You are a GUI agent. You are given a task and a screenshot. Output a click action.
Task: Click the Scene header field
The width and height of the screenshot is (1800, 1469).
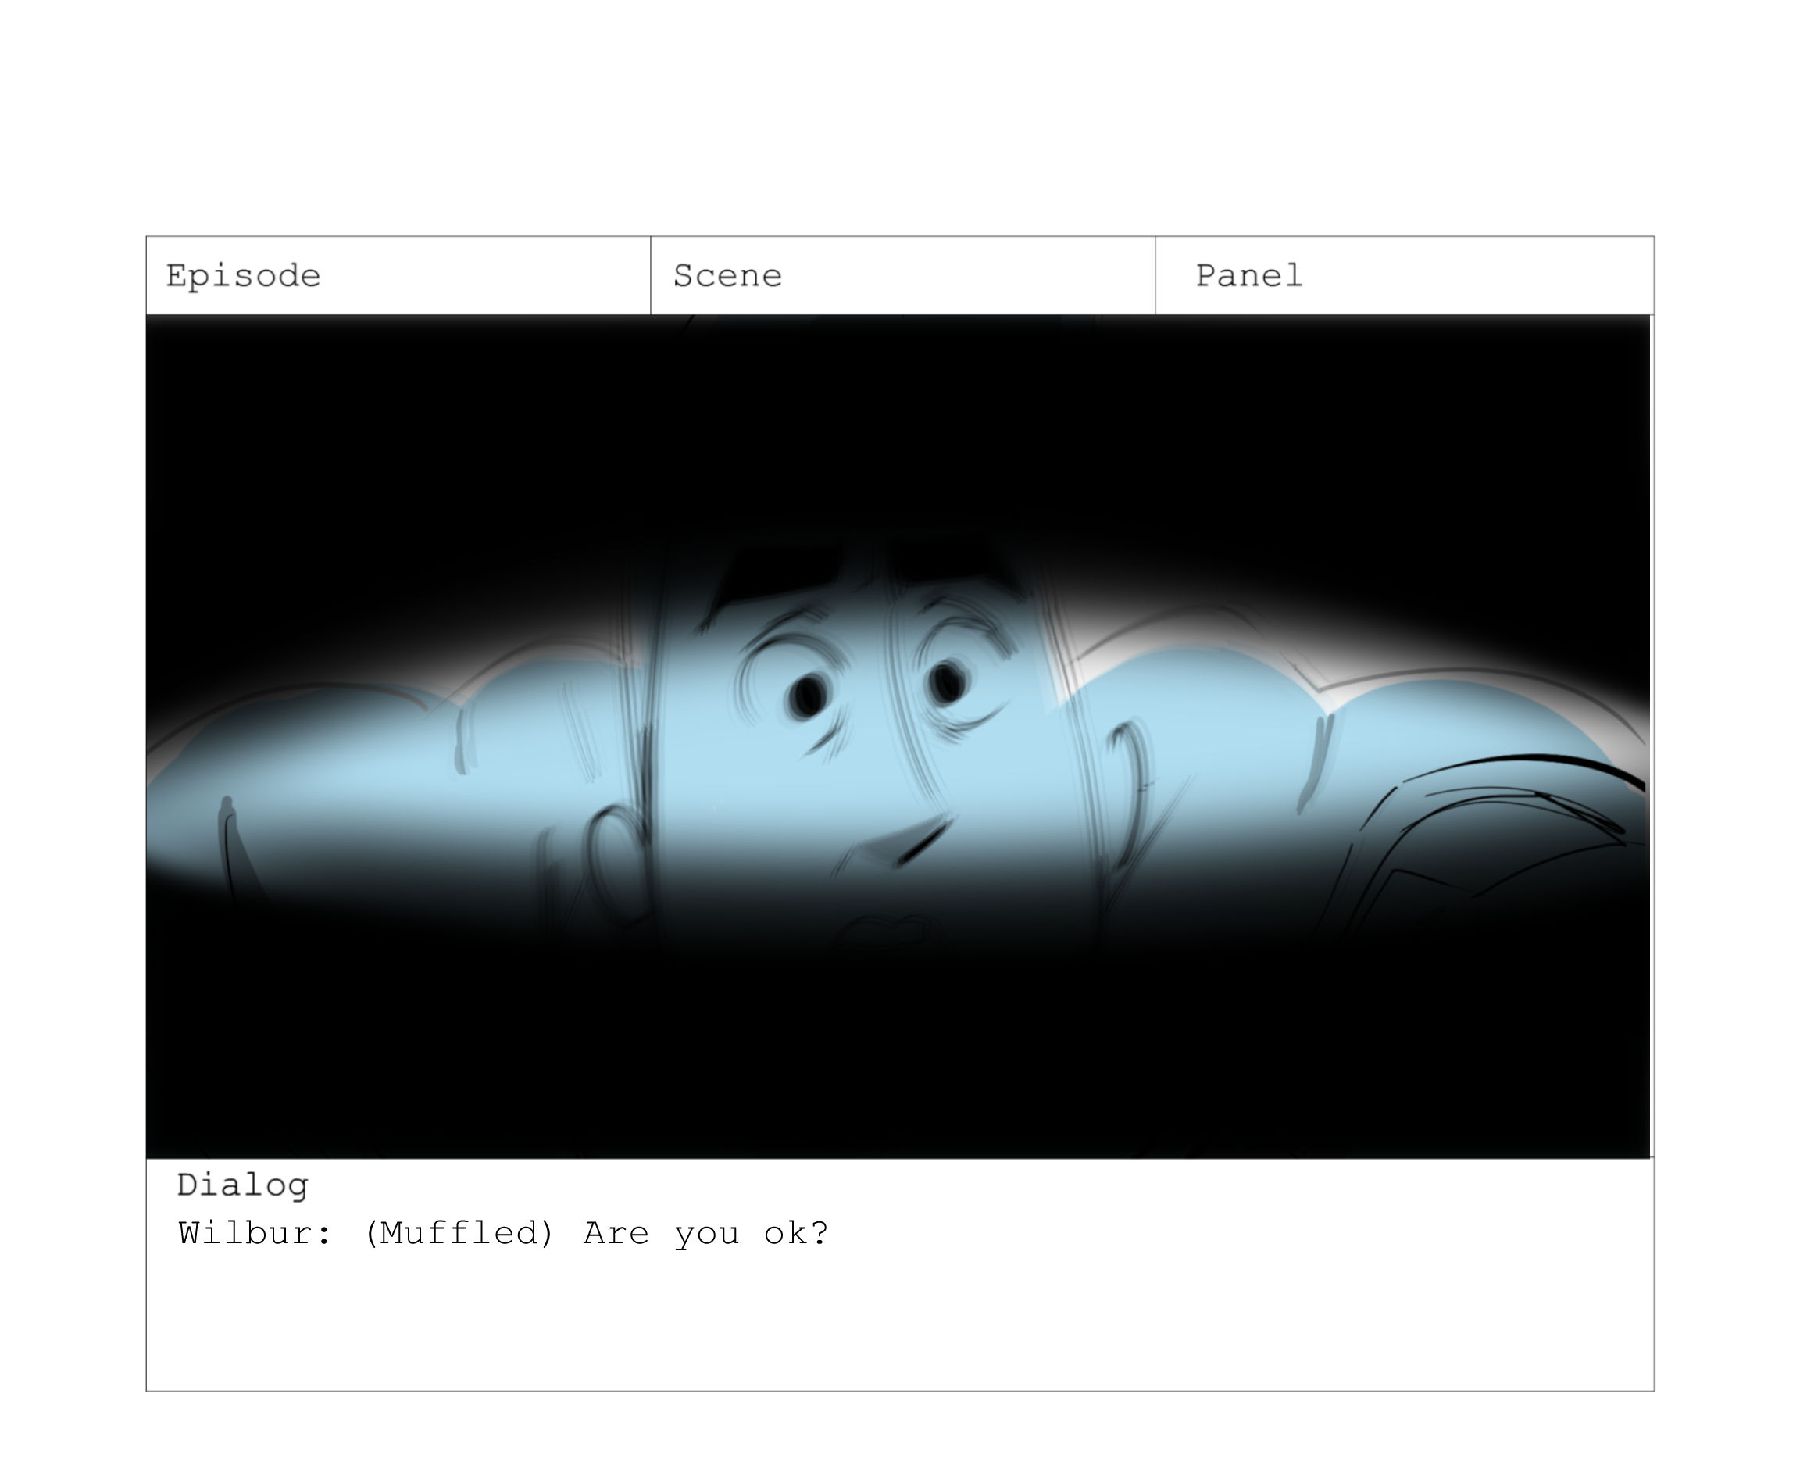903,275
